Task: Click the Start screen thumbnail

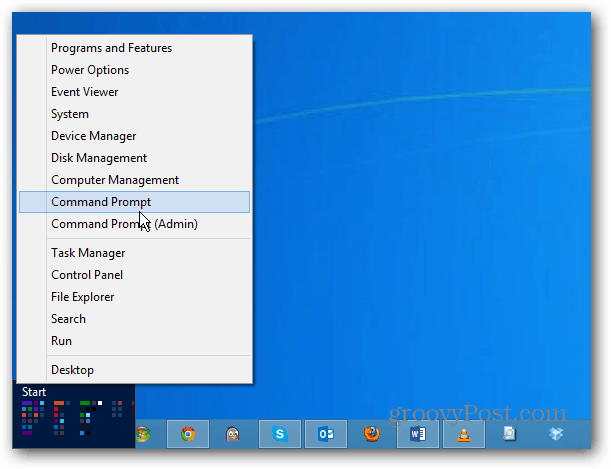Action: [74, 416]
